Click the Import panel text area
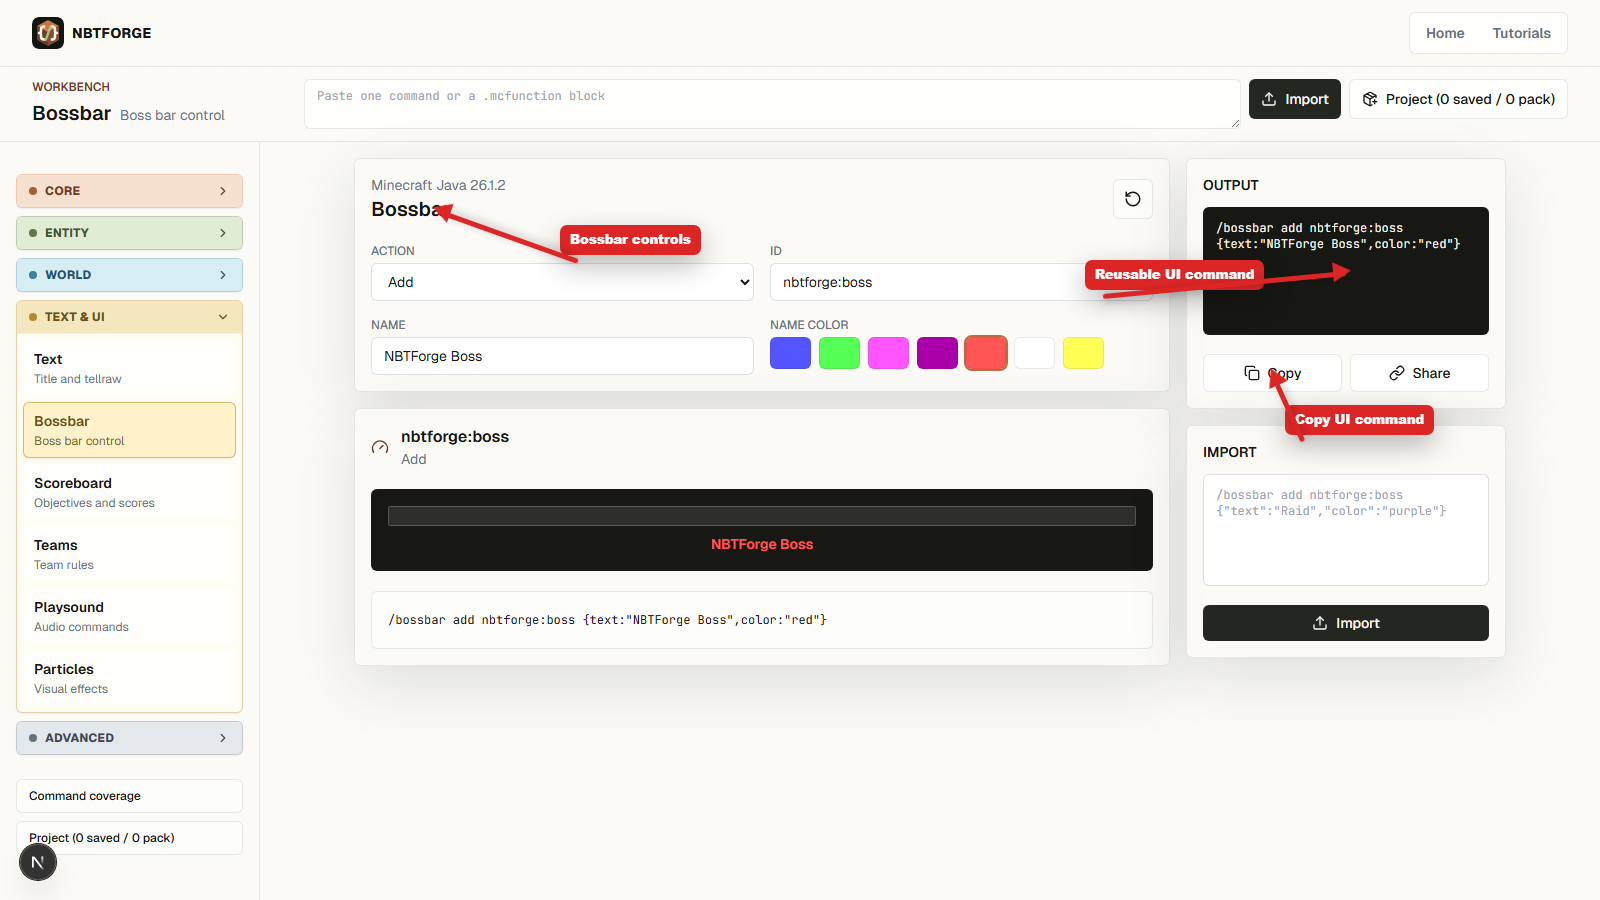The width and height of the screenshot is (1600, 900). click(x=1345, y=530)
